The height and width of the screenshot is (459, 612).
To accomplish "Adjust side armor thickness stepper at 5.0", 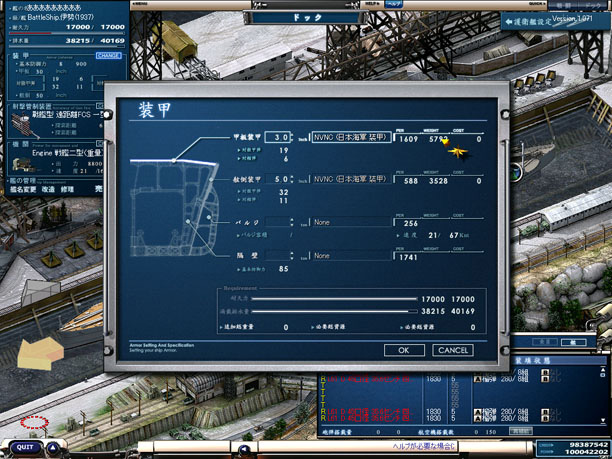I will pos(291,179).
